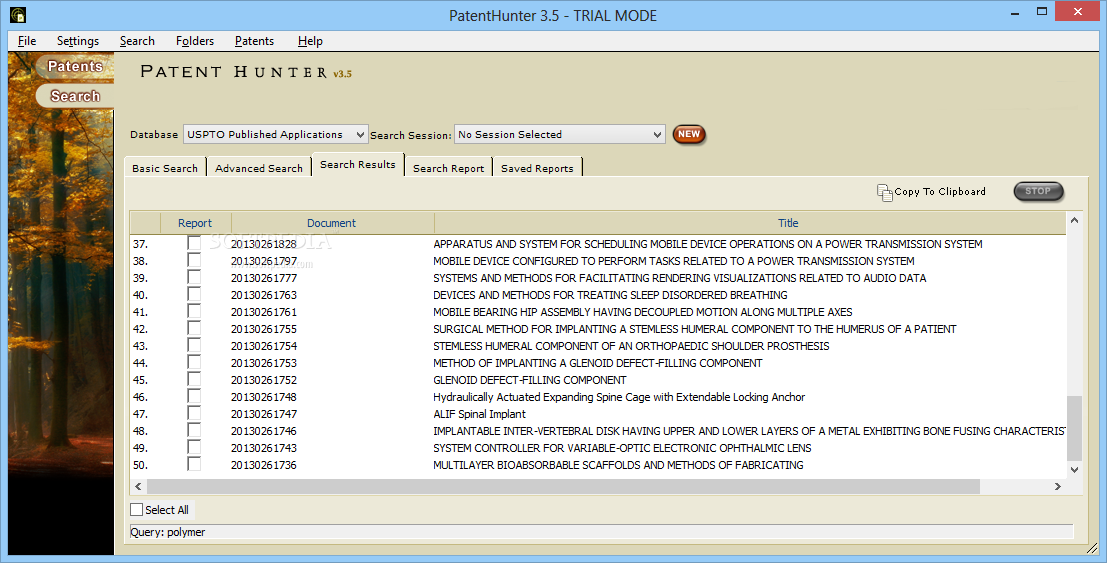Image resolution: width=1107 pixels, height=563 pixels.
Task: Select title about rendering visualizations of audio data
Action: (679, 278)
